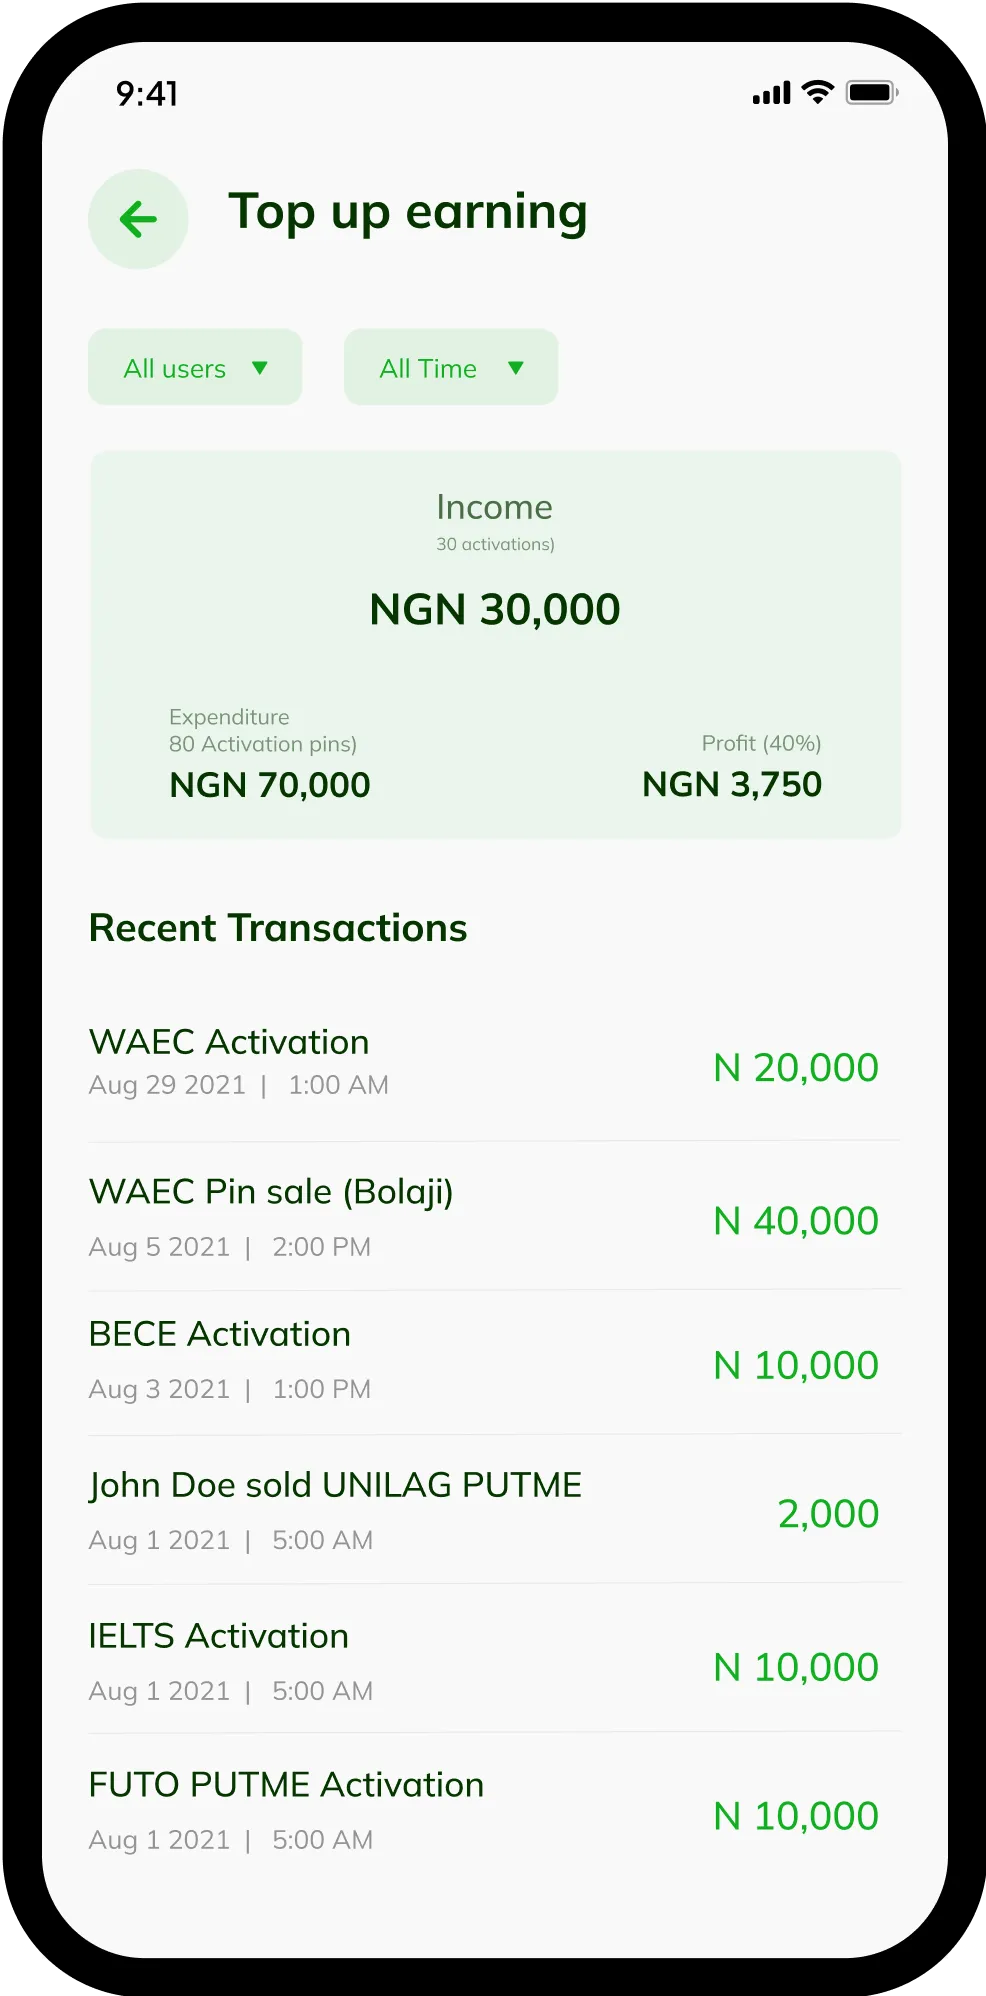The image size is (986, 1996).
Task: Tap the cellular signal bars icon
Action: pyautogui.click(x=771, y=93)
